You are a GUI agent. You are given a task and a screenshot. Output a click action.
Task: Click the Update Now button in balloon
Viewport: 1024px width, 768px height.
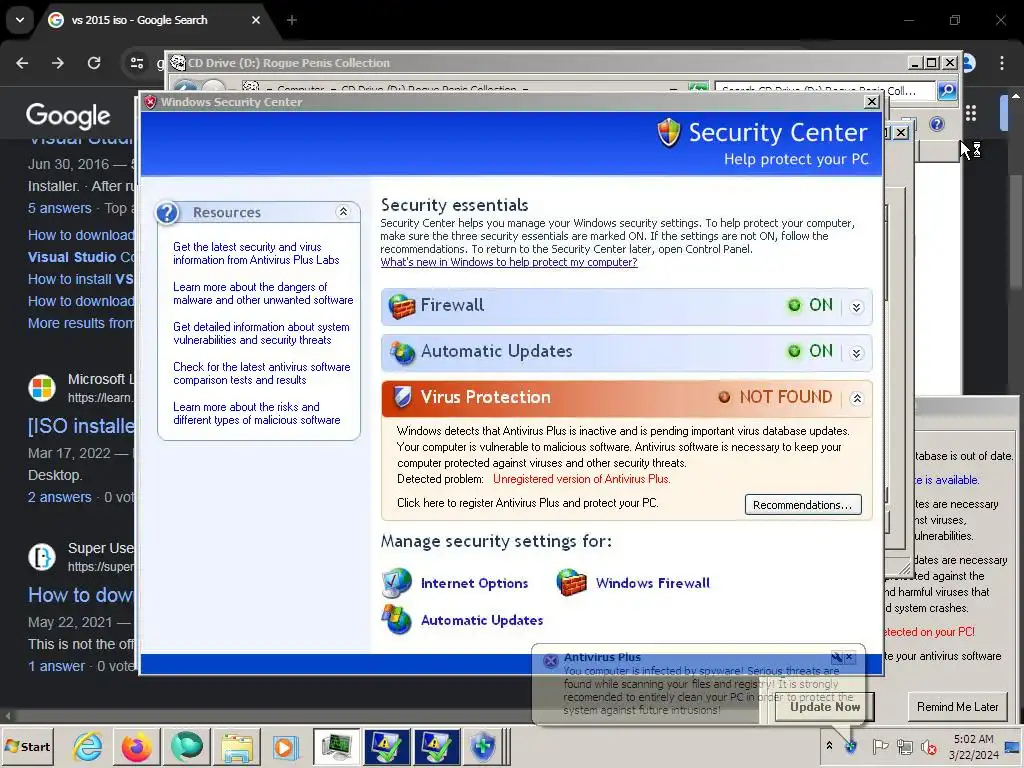point(825,707)
